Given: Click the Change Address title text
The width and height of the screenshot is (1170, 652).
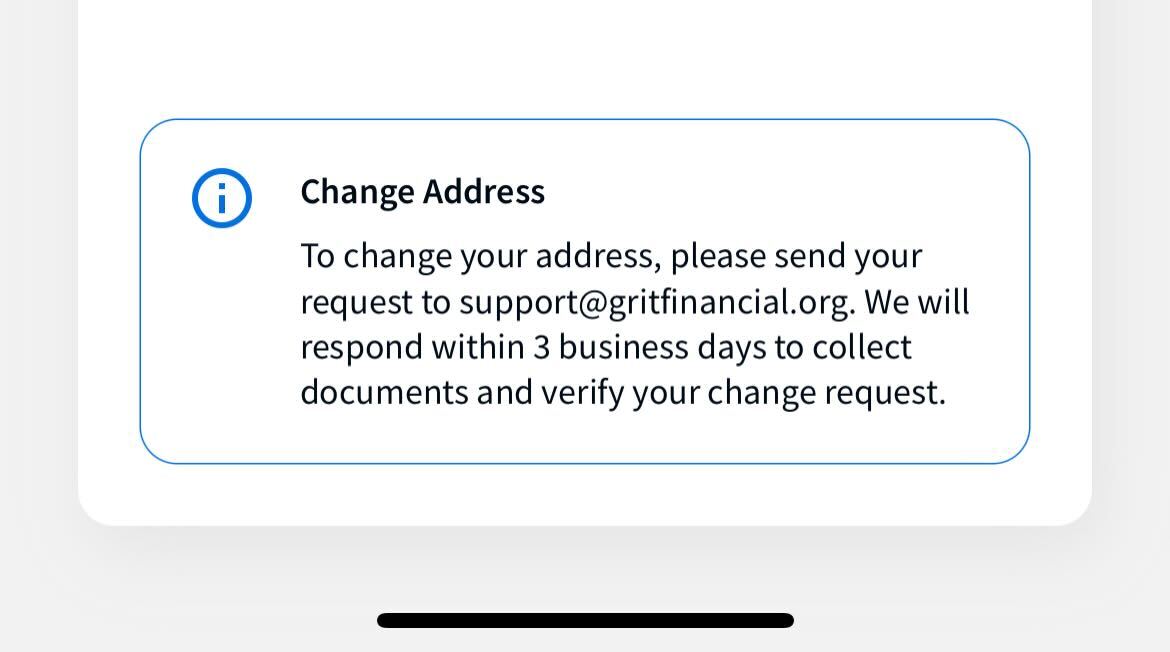Looking at the screenshot, I should click(423, 191).
